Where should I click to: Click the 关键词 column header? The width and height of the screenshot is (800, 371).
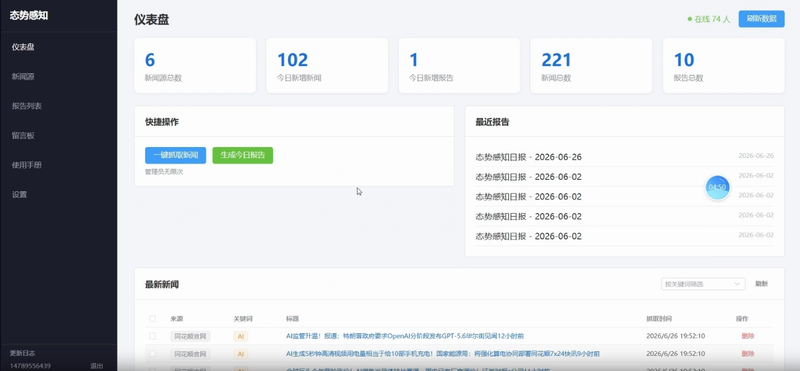click(243, 318)
